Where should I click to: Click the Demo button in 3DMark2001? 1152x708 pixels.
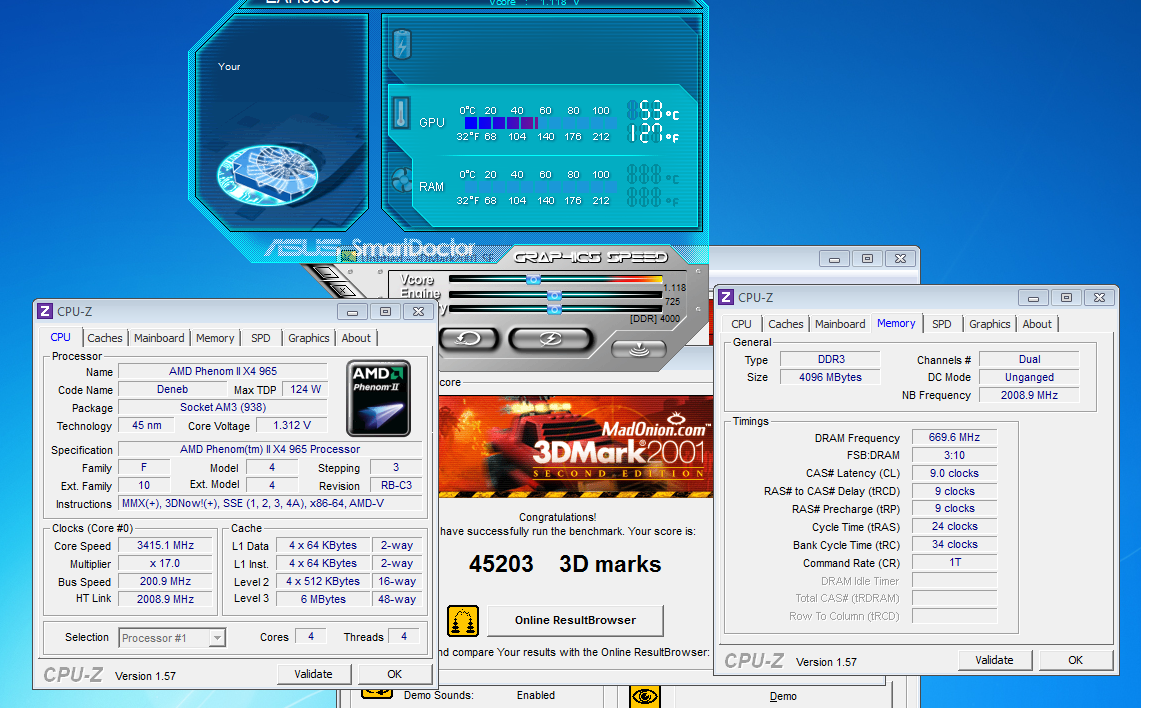[783, 696]
